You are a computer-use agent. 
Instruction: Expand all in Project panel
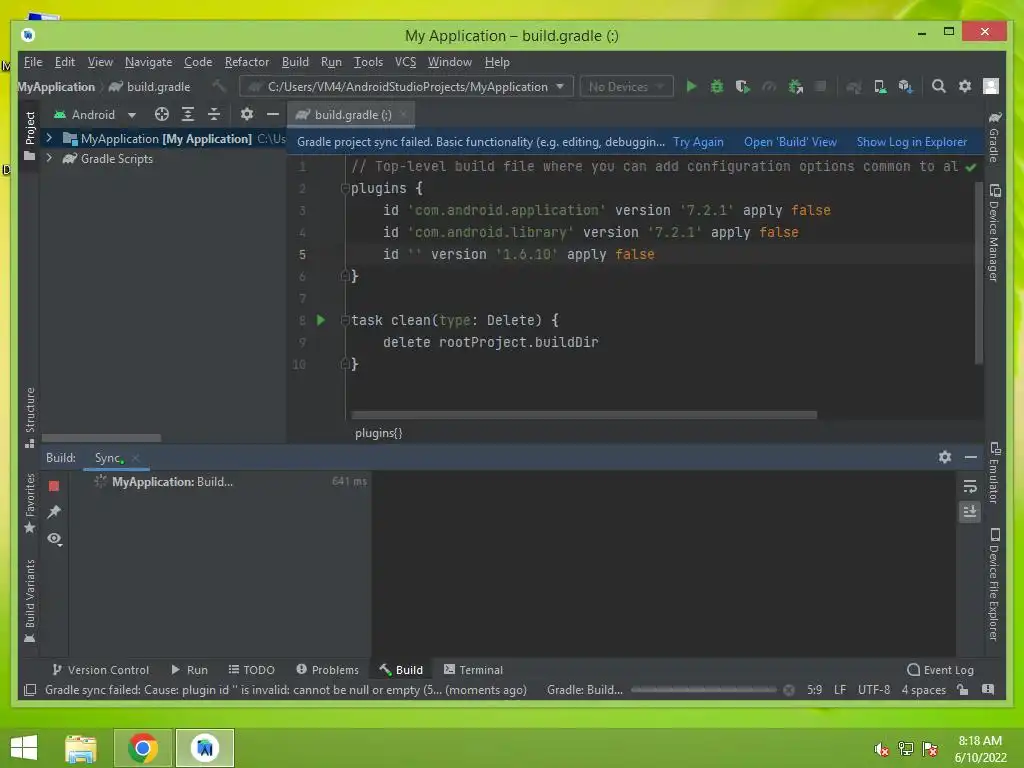tap(188, 114)
